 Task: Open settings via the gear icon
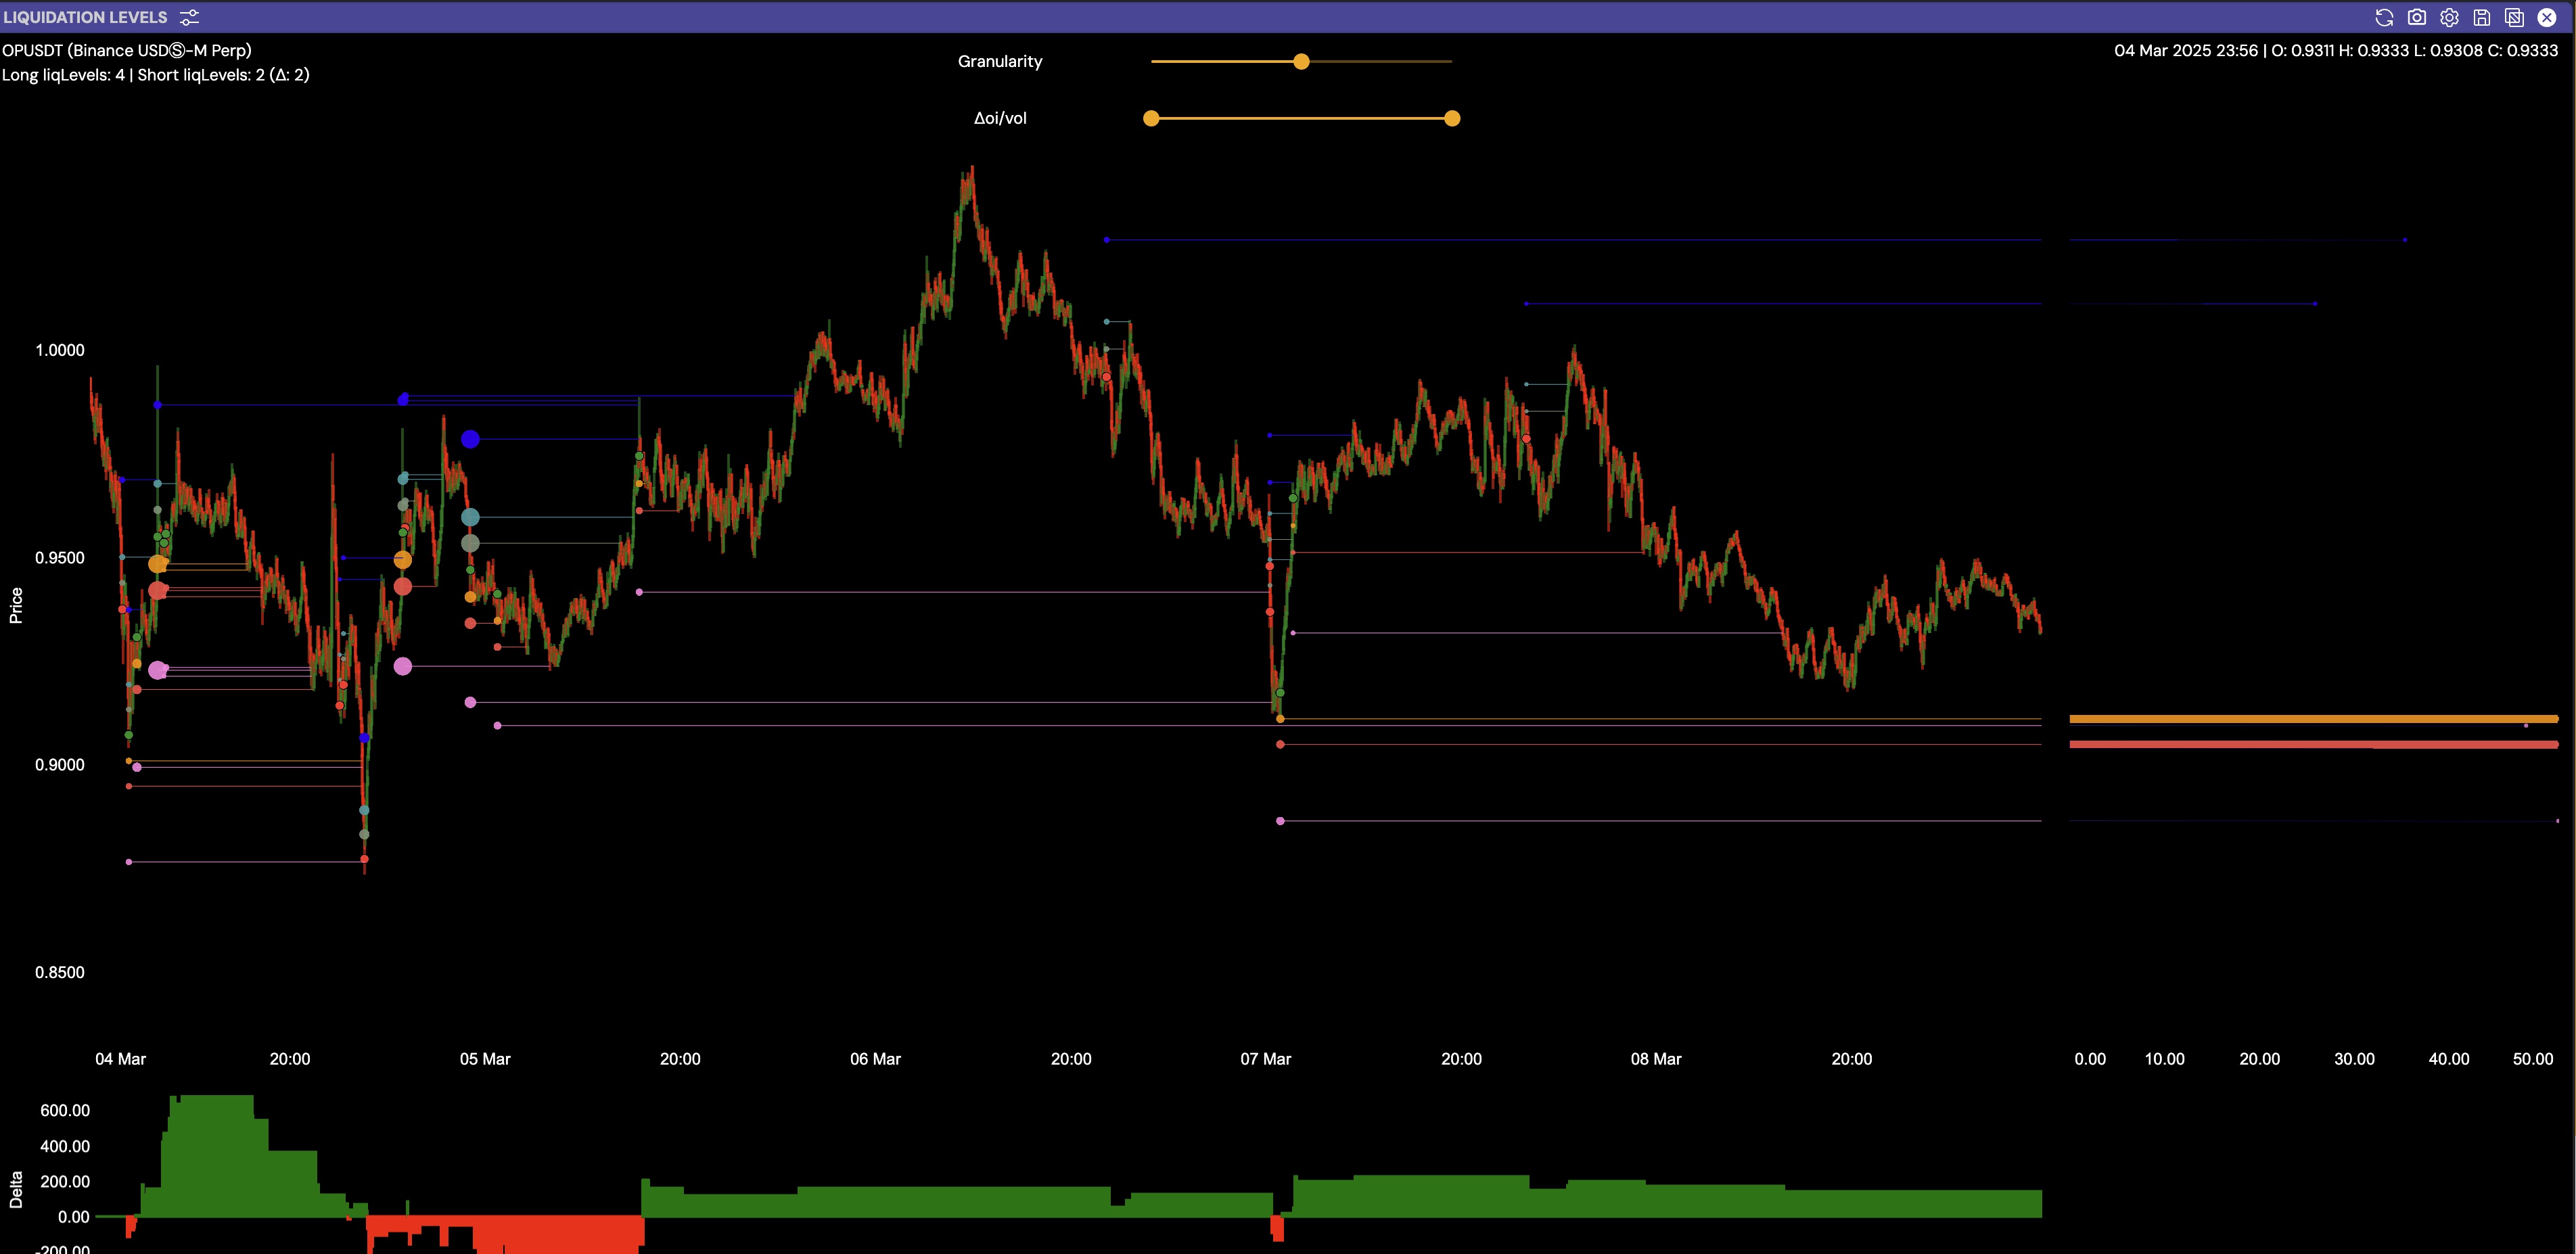click(2449, 17)
